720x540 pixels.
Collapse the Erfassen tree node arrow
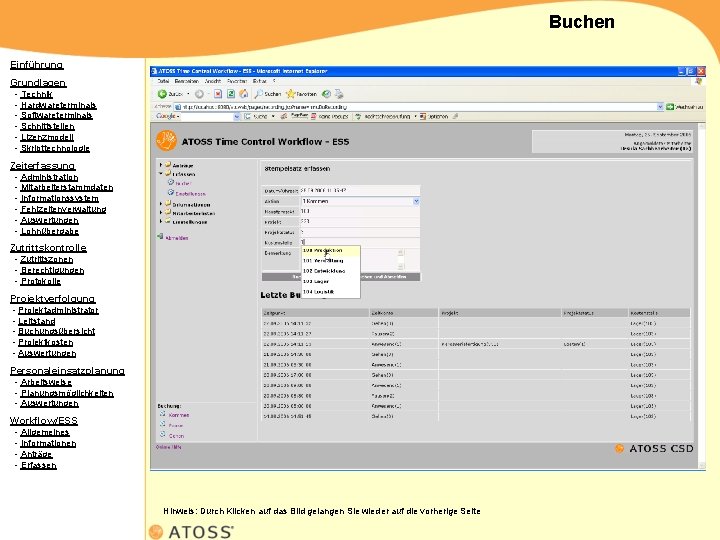point(161,174)
